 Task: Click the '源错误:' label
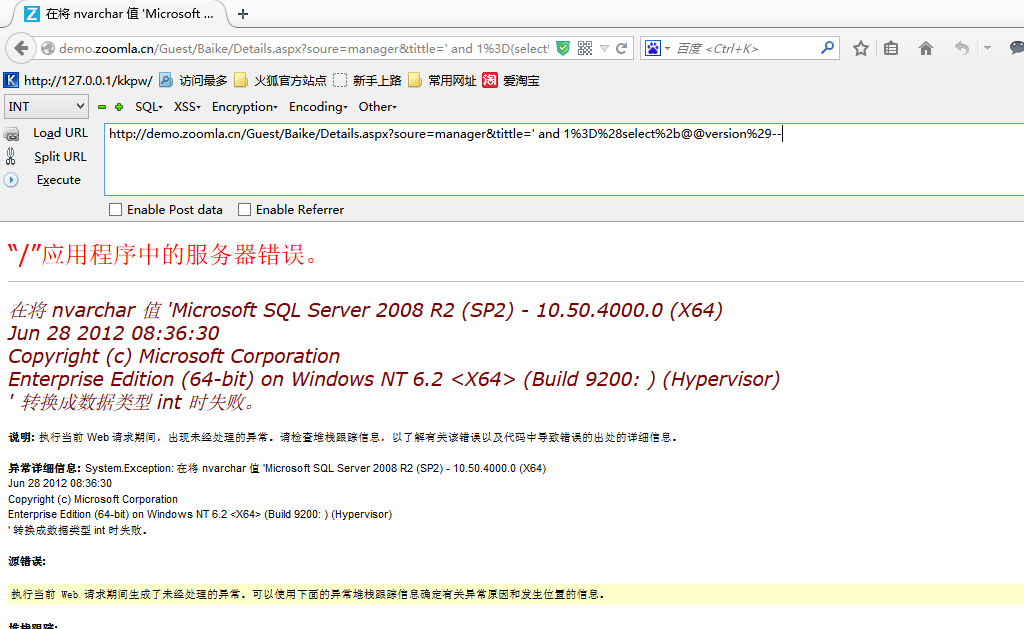click(x=27, y=561)
